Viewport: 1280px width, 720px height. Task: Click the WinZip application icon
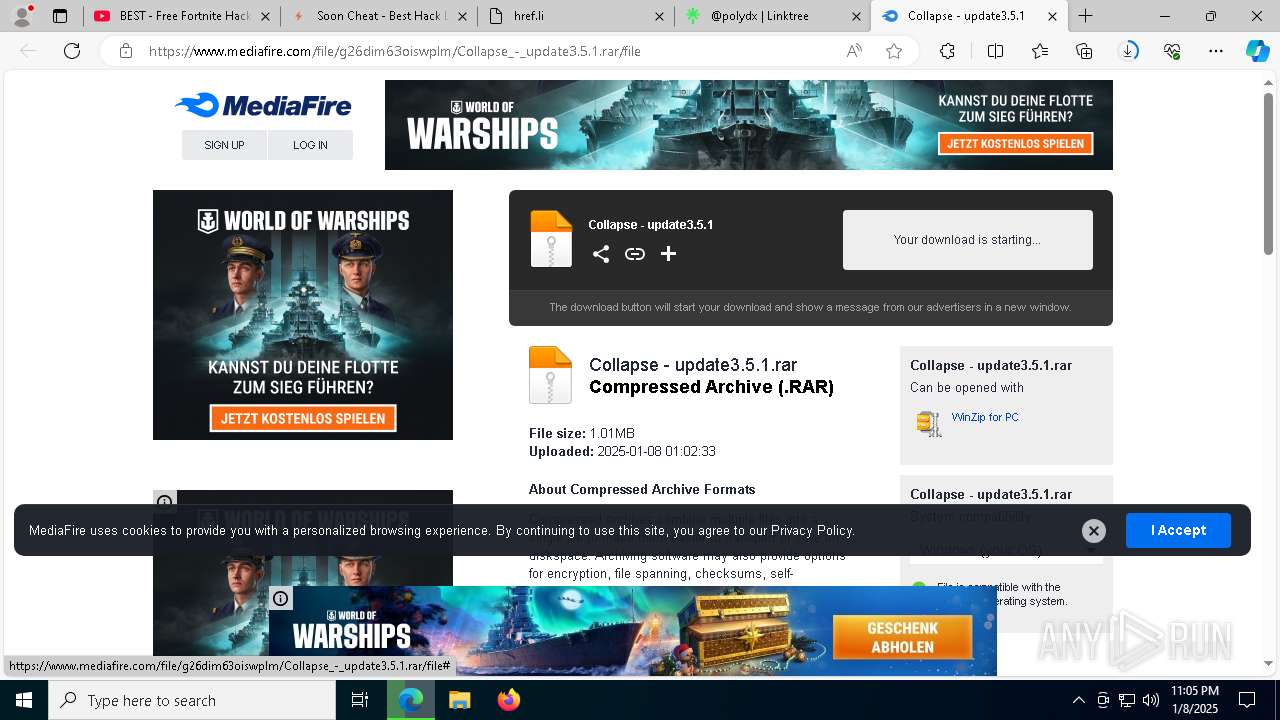[929, 424]
